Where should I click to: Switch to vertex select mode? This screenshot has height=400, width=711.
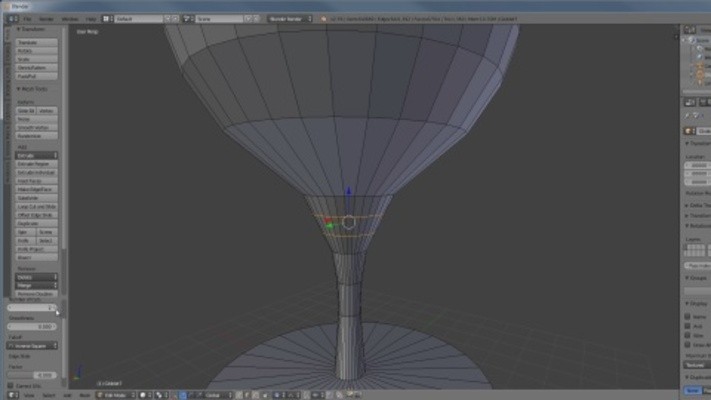[x=239, y=395]
